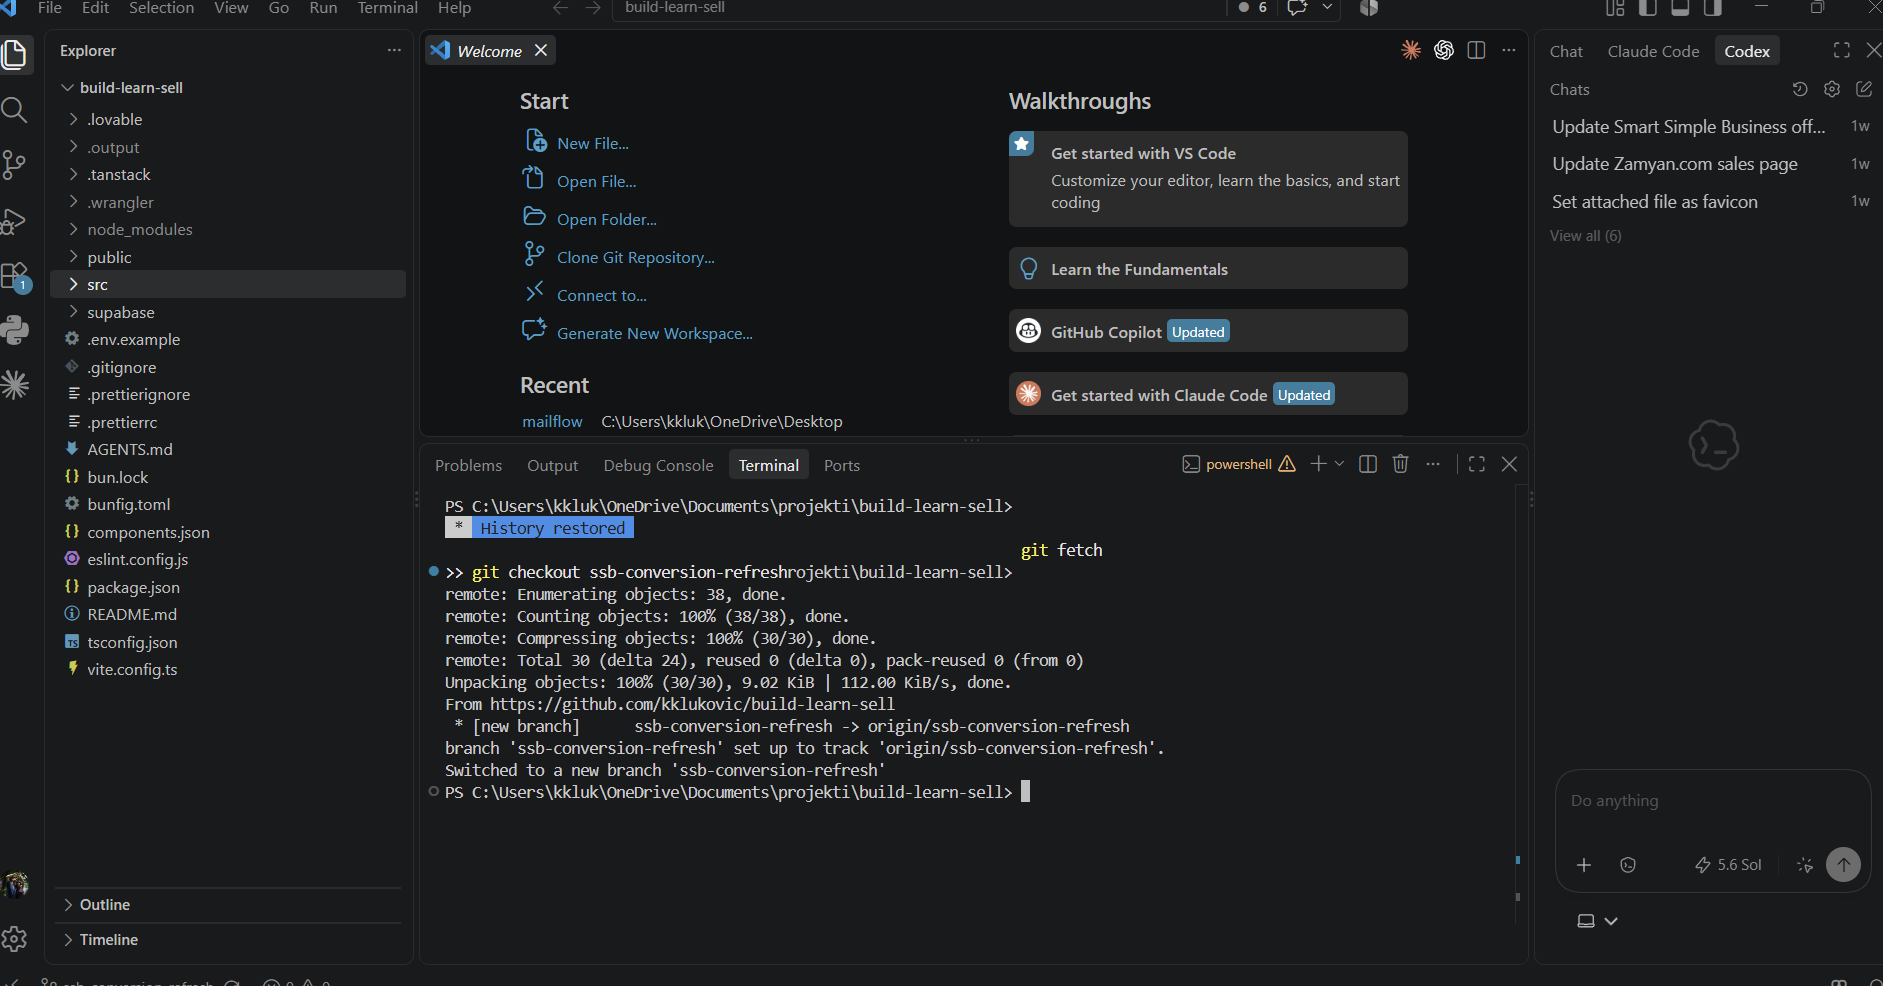Open the Search view icon
1883x986 pixels.
(x=15, y=110)
